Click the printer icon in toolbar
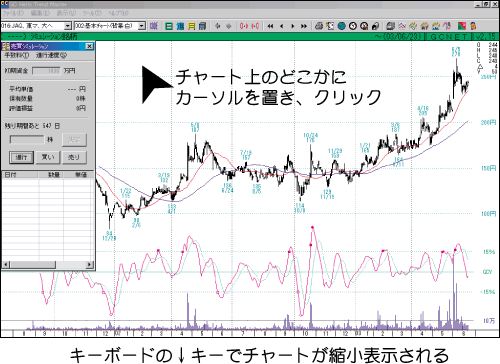This screenshot has height=364, width=500. tap(319, 26)
